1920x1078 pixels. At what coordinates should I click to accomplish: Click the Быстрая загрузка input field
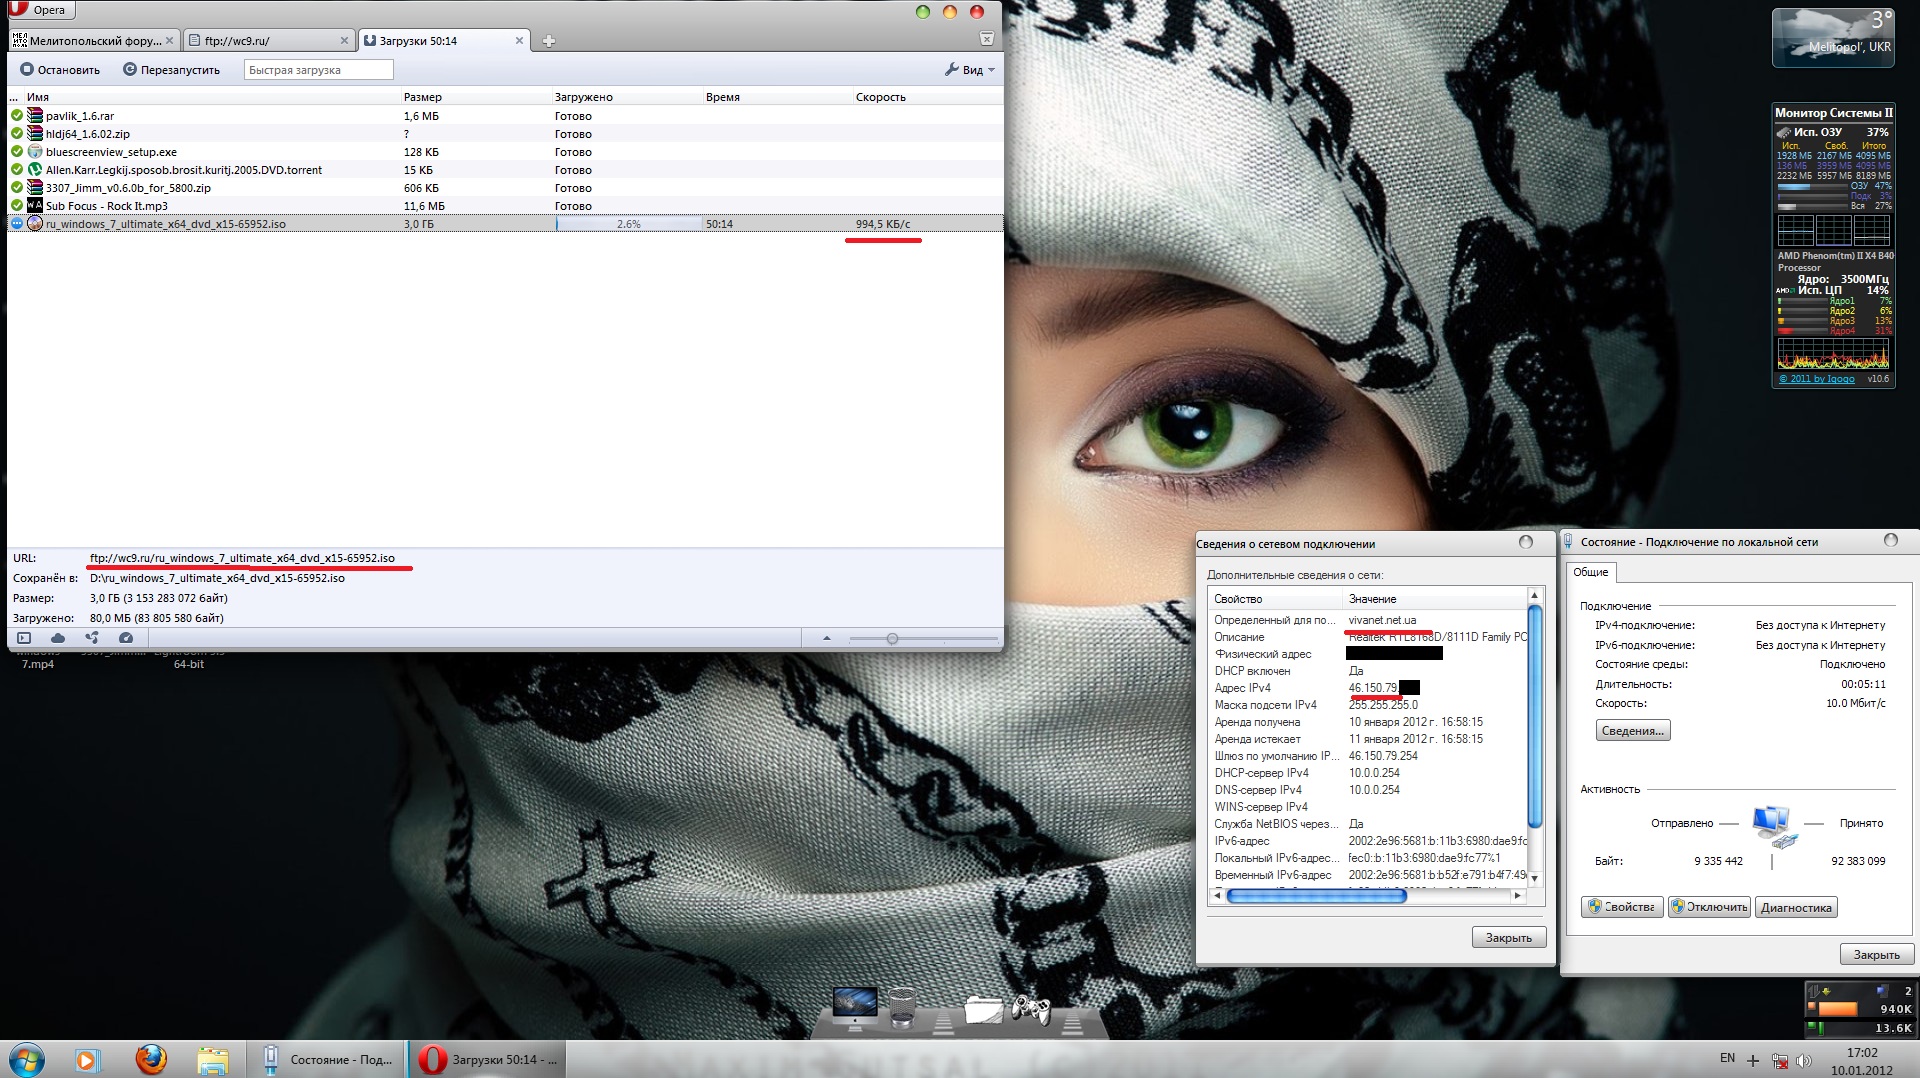tap(318, 70)
